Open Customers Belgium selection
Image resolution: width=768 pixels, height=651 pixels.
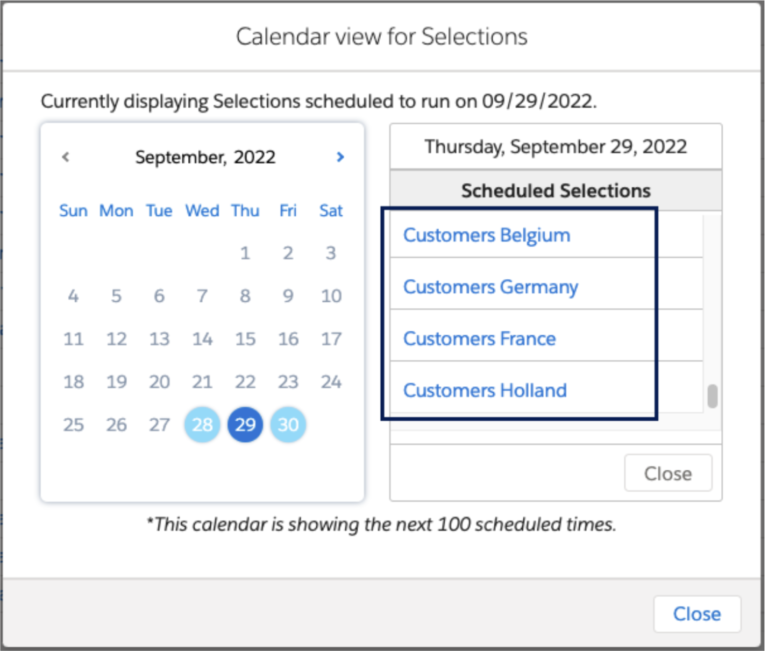[x=486, y=236]
